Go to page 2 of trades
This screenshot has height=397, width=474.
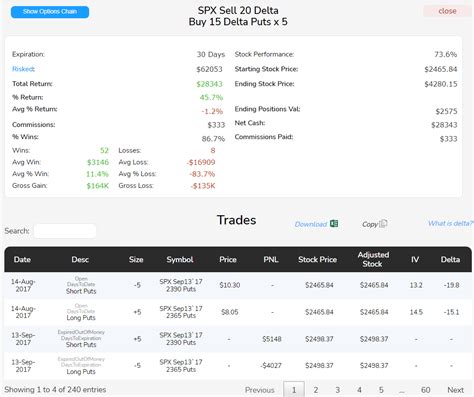tap(316, 390)
